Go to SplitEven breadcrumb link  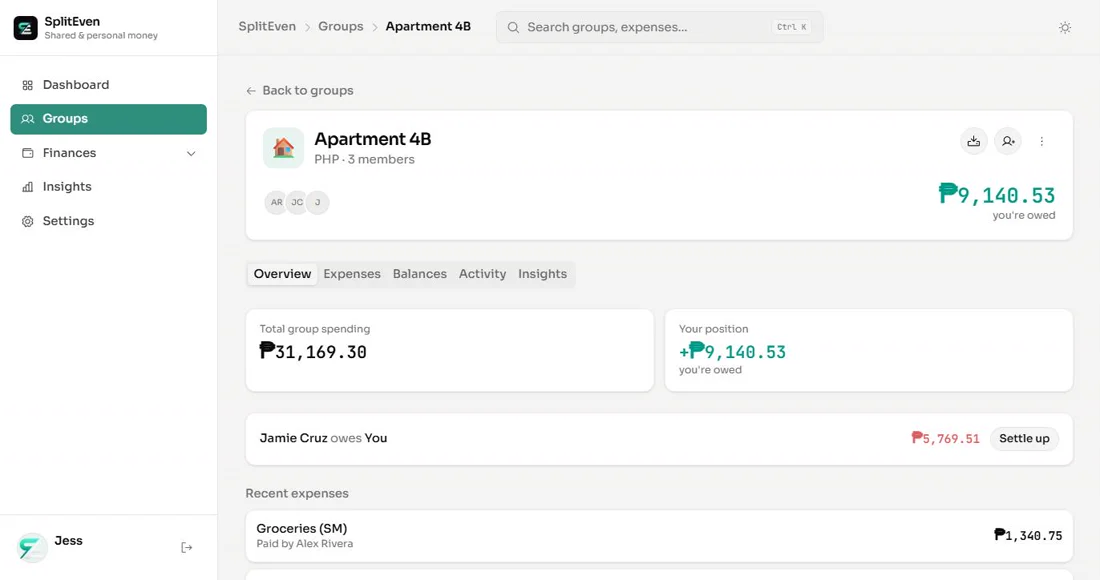(267, 27)
